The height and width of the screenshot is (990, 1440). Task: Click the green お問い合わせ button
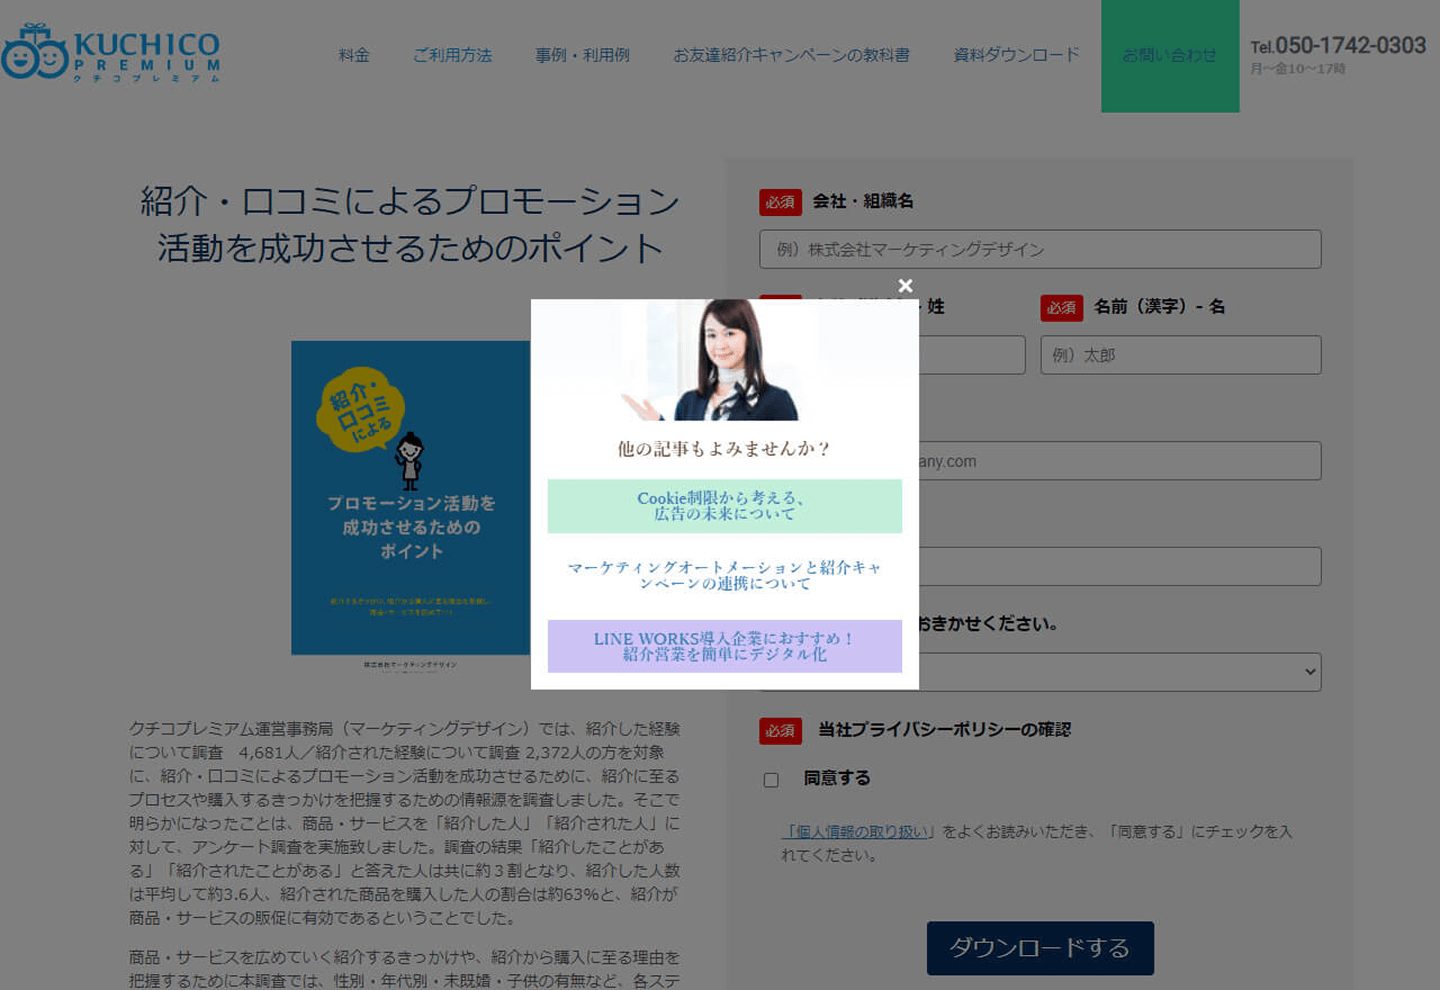(1169, 57)
